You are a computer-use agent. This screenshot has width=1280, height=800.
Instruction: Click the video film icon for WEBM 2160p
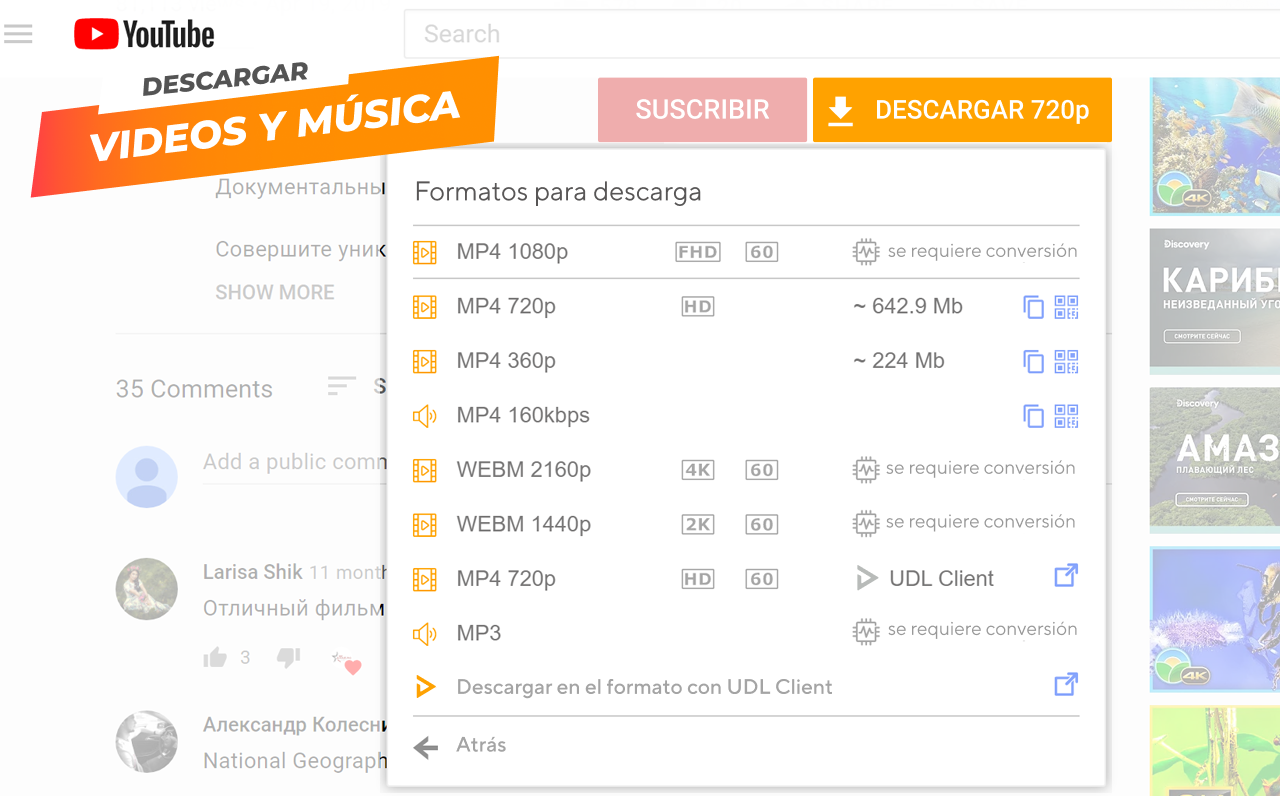point(425,470)
